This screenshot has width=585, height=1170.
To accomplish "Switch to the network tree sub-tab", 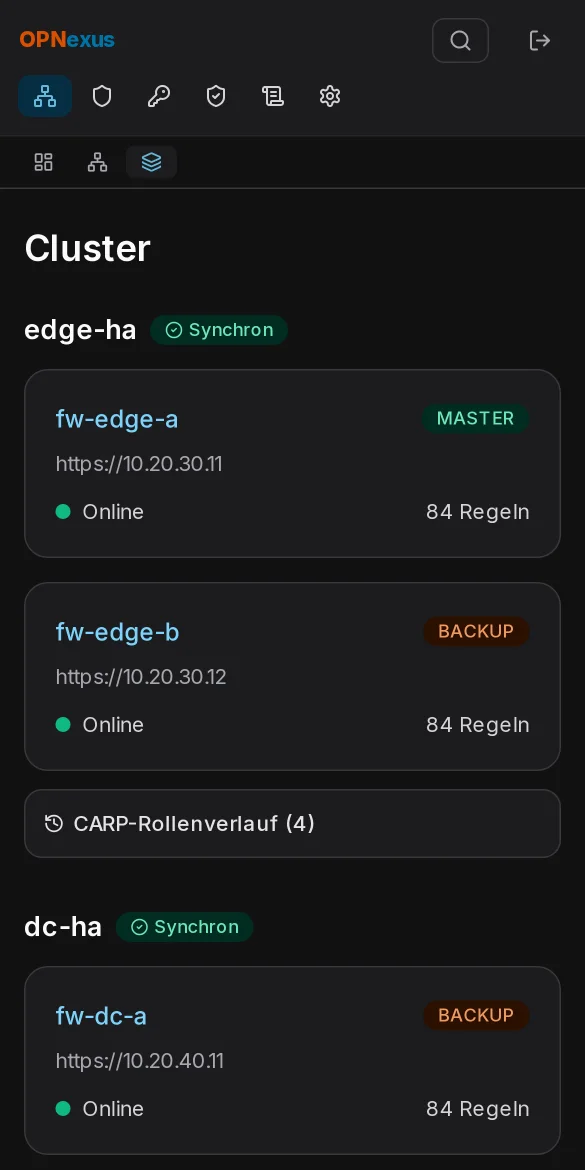I will point(98,162).
